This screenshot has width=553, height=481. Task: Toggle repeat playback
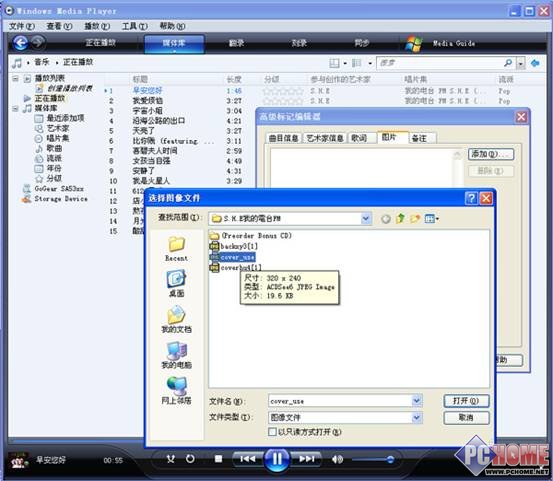click(190, 459)
